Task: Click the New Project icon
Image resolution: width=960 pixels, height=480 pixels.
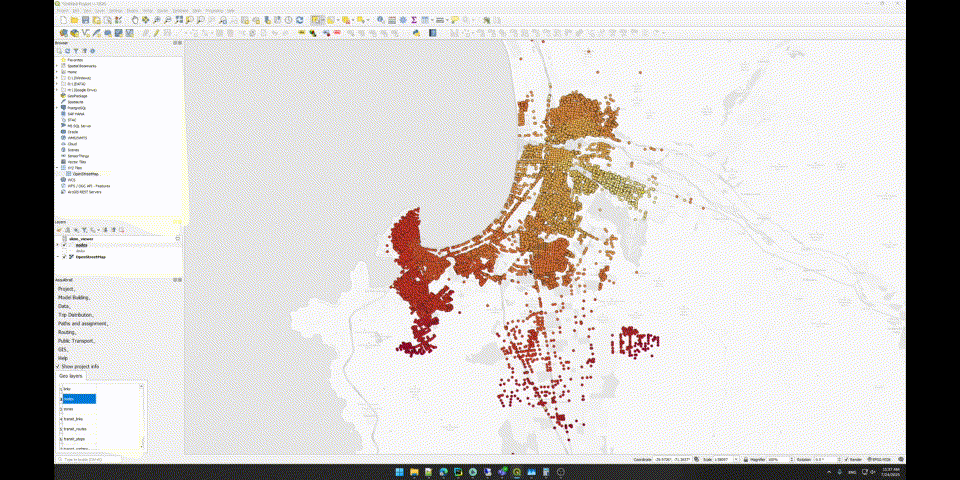Action: [63, 20]
